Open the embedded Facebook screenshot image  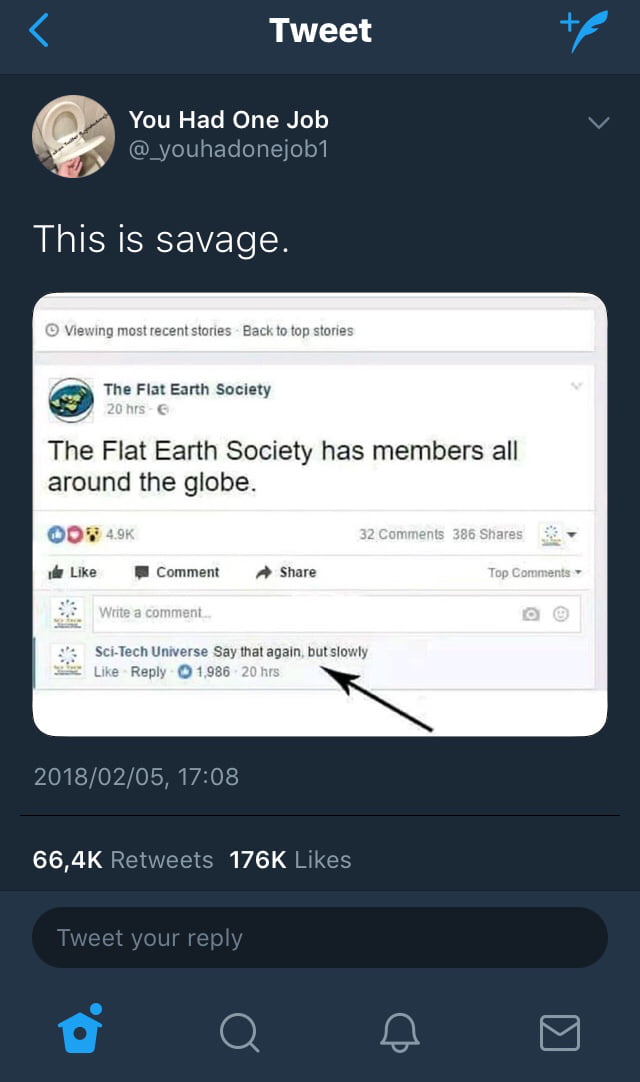[320, 515]
